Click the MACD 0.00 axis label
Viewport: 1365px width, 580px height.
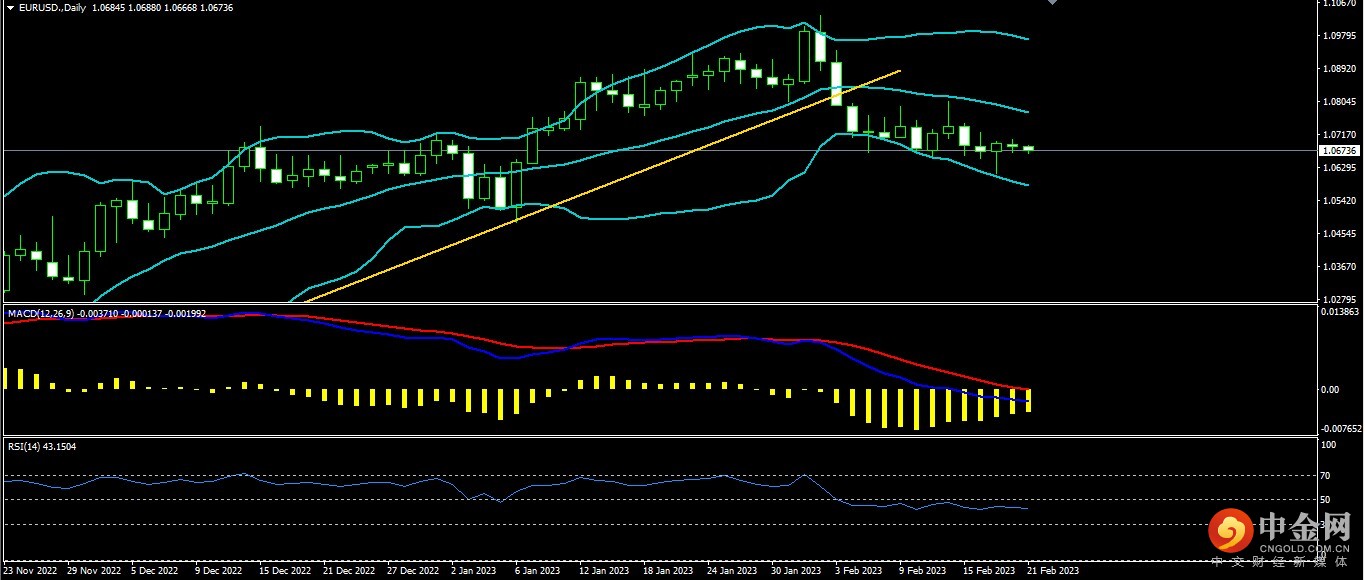[x=1331, y=389]
